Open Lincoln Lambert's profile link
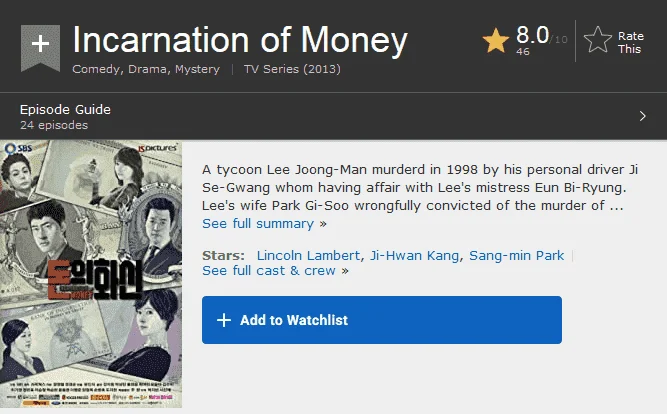Image resolution: width=667 pixels, height=414 pixels. (308, 255)
